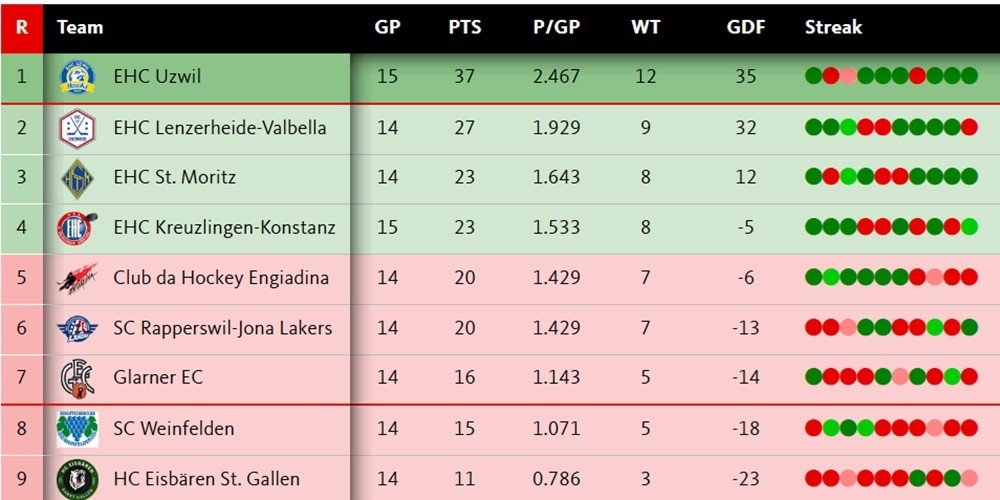The width and height of the screenshot is (1000, 500).
Task: Click the WT column header
Action: [x=646, y=27]
